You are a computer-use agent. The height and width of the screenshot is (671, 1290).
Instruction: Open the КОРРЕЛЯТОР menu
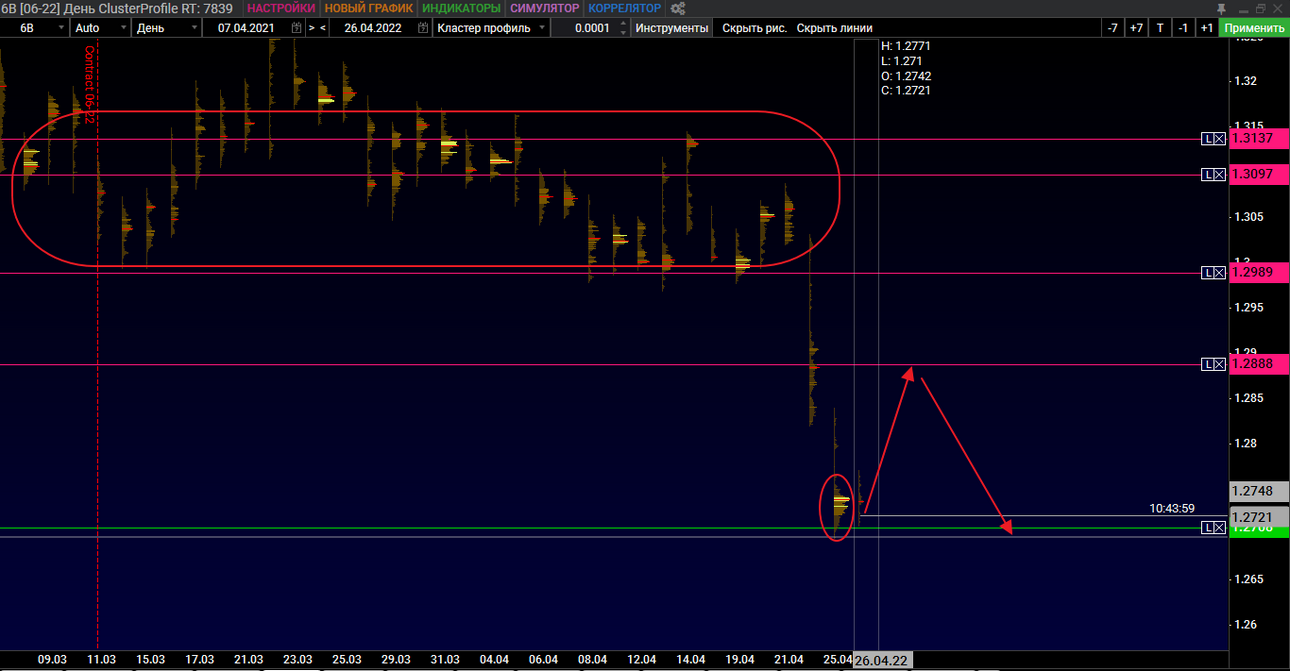pyautogui.click(x=624, y=8)
